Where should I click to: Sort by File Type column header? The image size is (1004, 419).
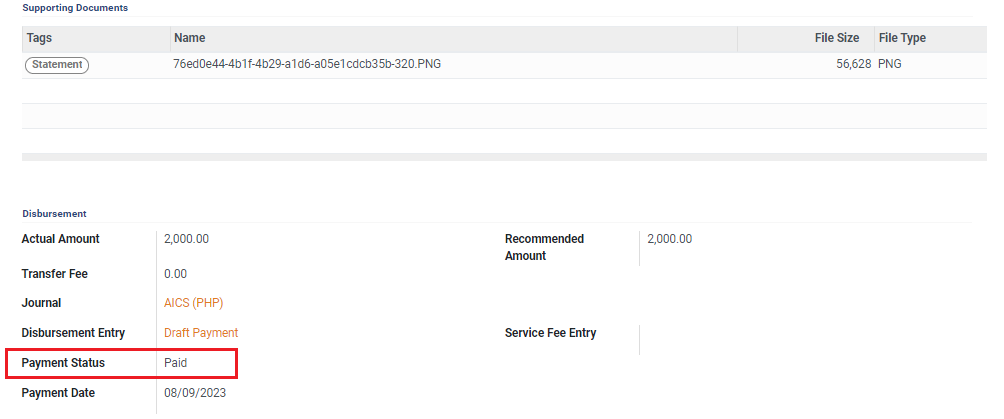pyautogui.click(x=902, y=38)
